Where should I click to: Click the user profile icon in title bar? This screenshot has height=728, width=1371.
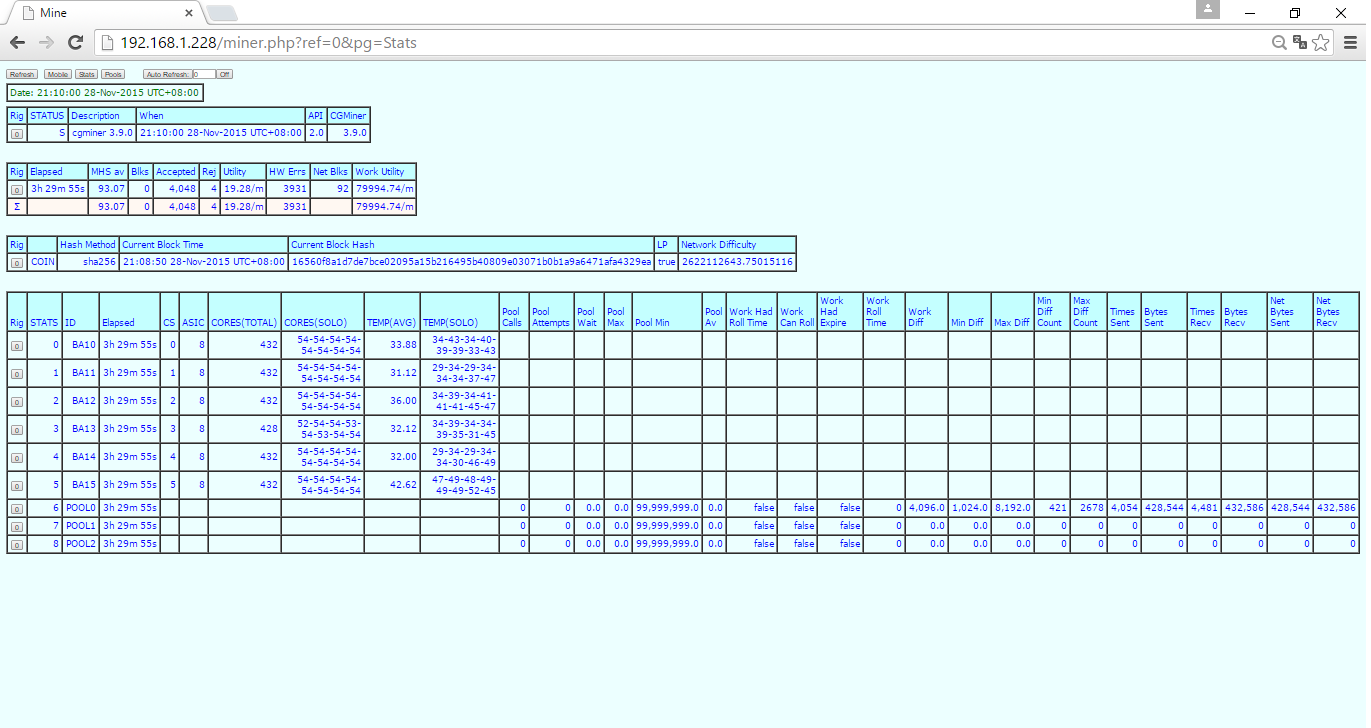tap(1208, 10)
